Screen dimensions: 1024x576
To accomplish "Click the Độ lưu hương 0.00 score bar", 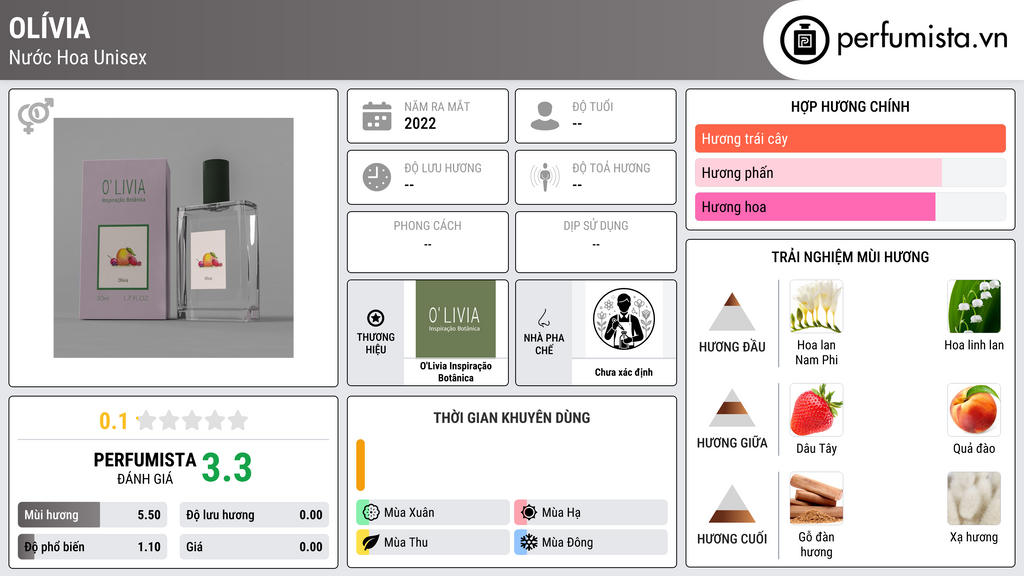I will 254,515.
